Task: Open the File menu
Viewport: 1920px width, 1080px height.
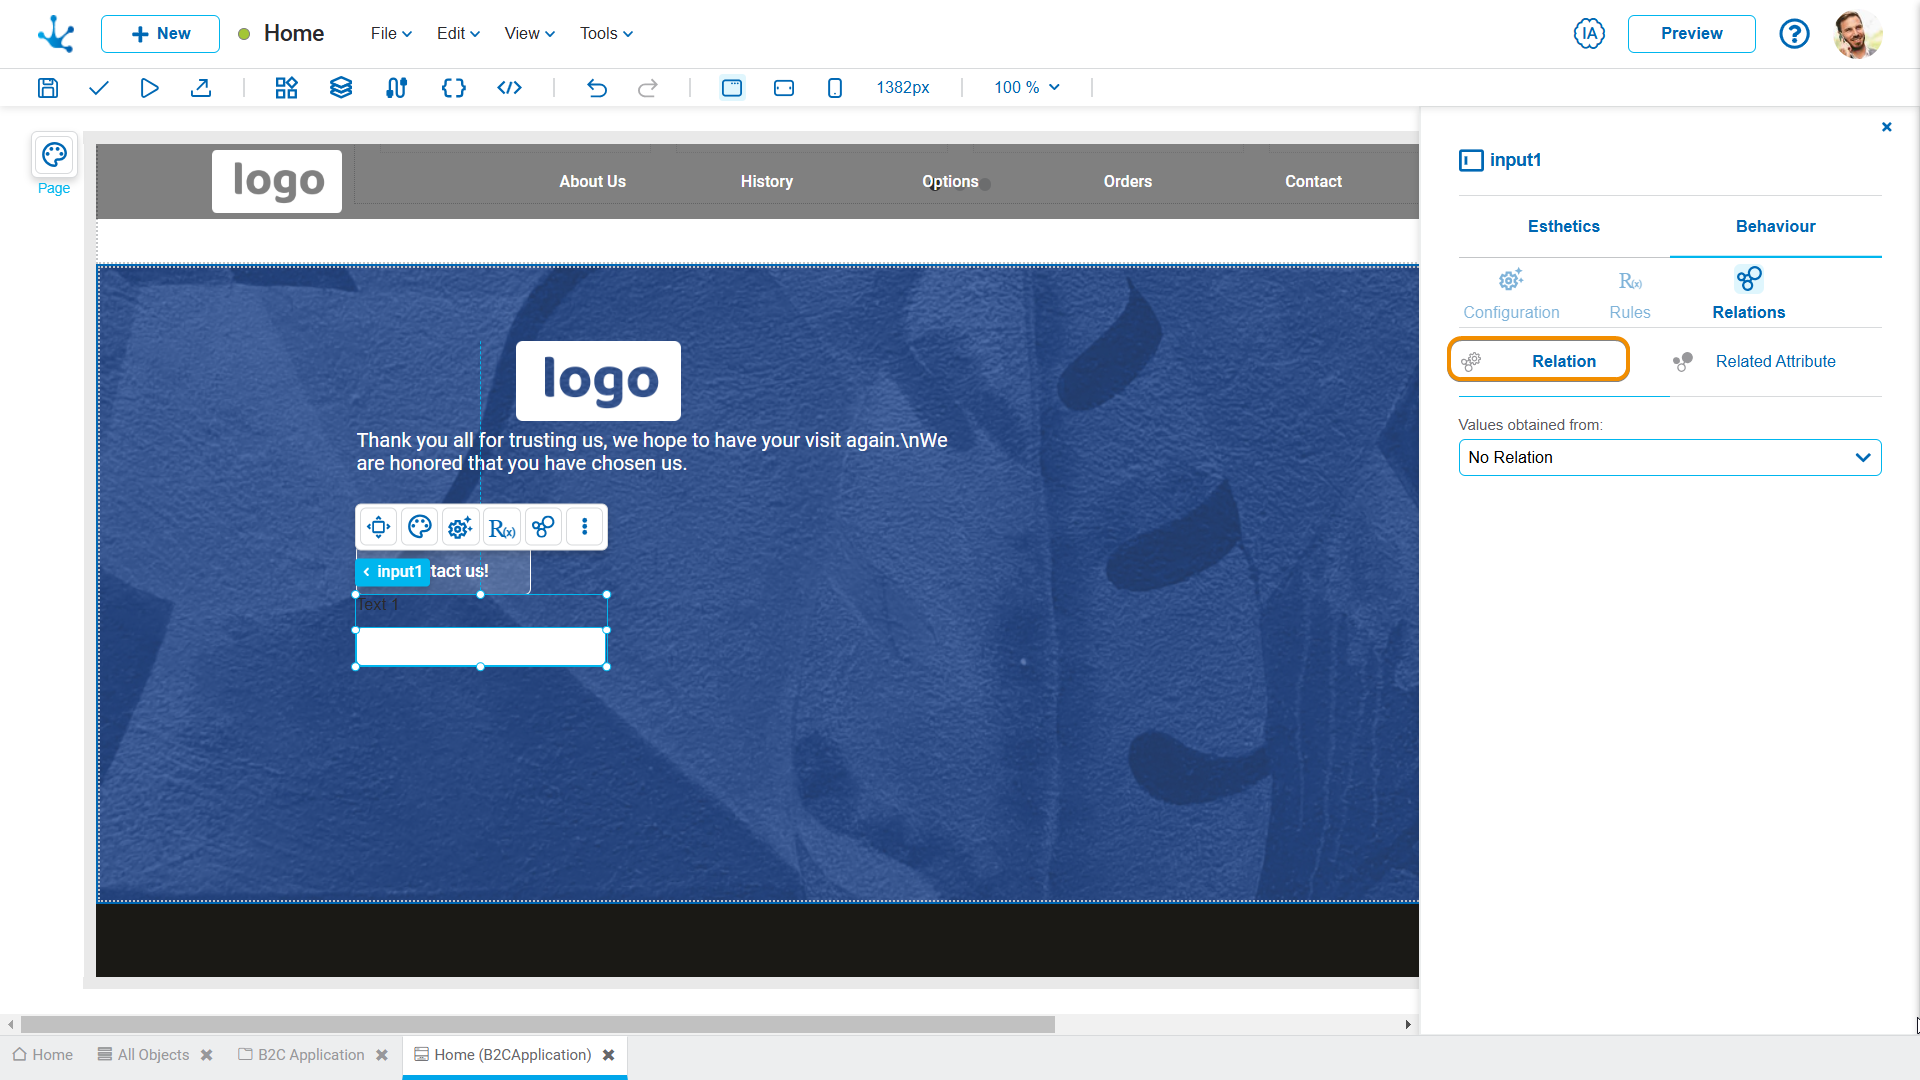Action: tap(391, 34)
